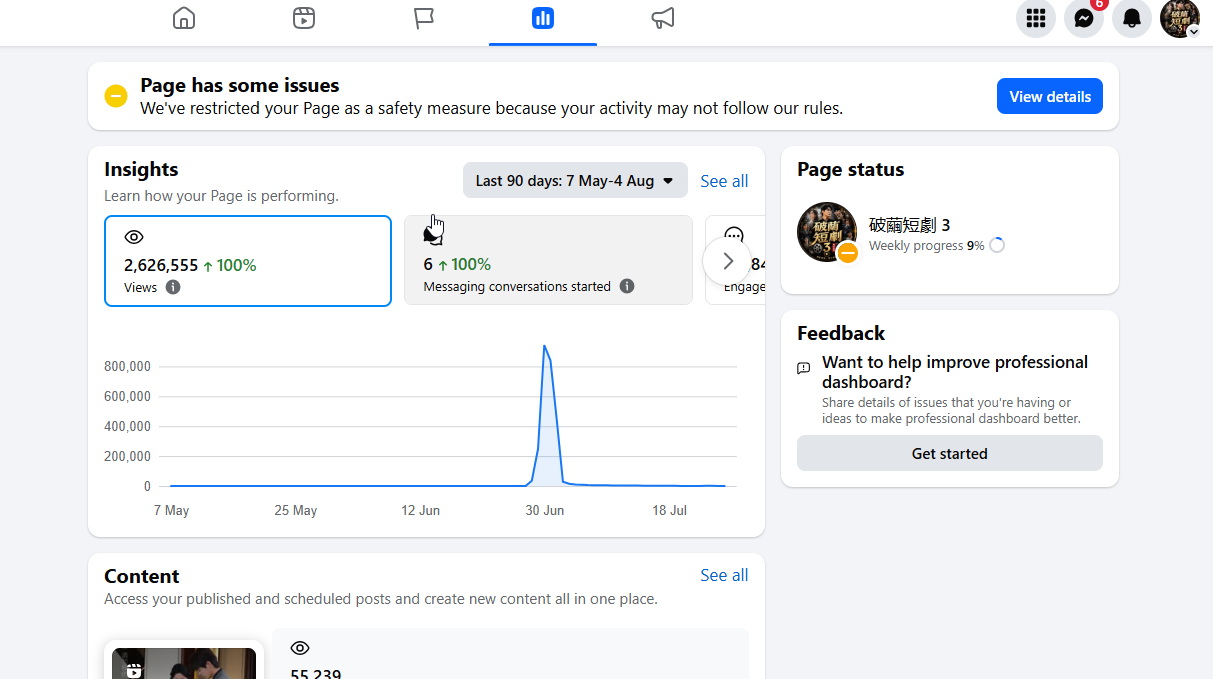Click info icon beside Messaging conversations started
Viewport: 1213px width, 679px height.
click(627, 286)
